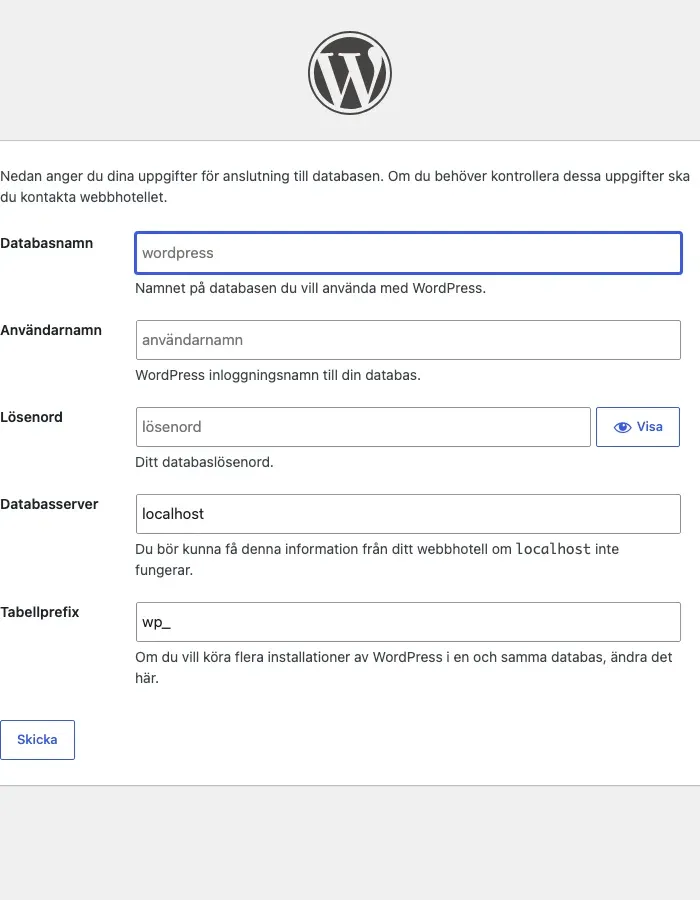Click the Databasnamn label

coord(46,243)
